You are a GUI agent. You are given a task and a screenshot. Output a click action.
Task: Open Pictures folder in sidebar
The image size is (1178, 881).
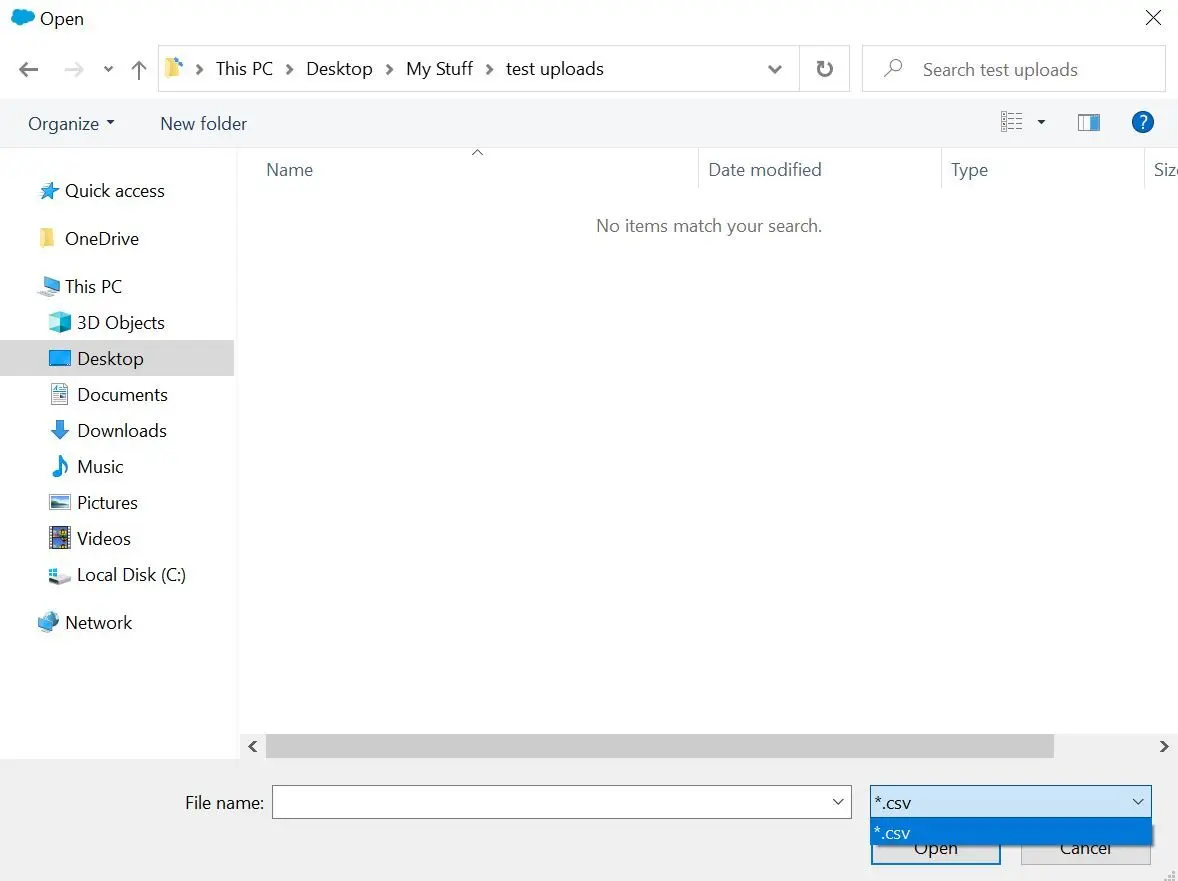click(107, 503)
